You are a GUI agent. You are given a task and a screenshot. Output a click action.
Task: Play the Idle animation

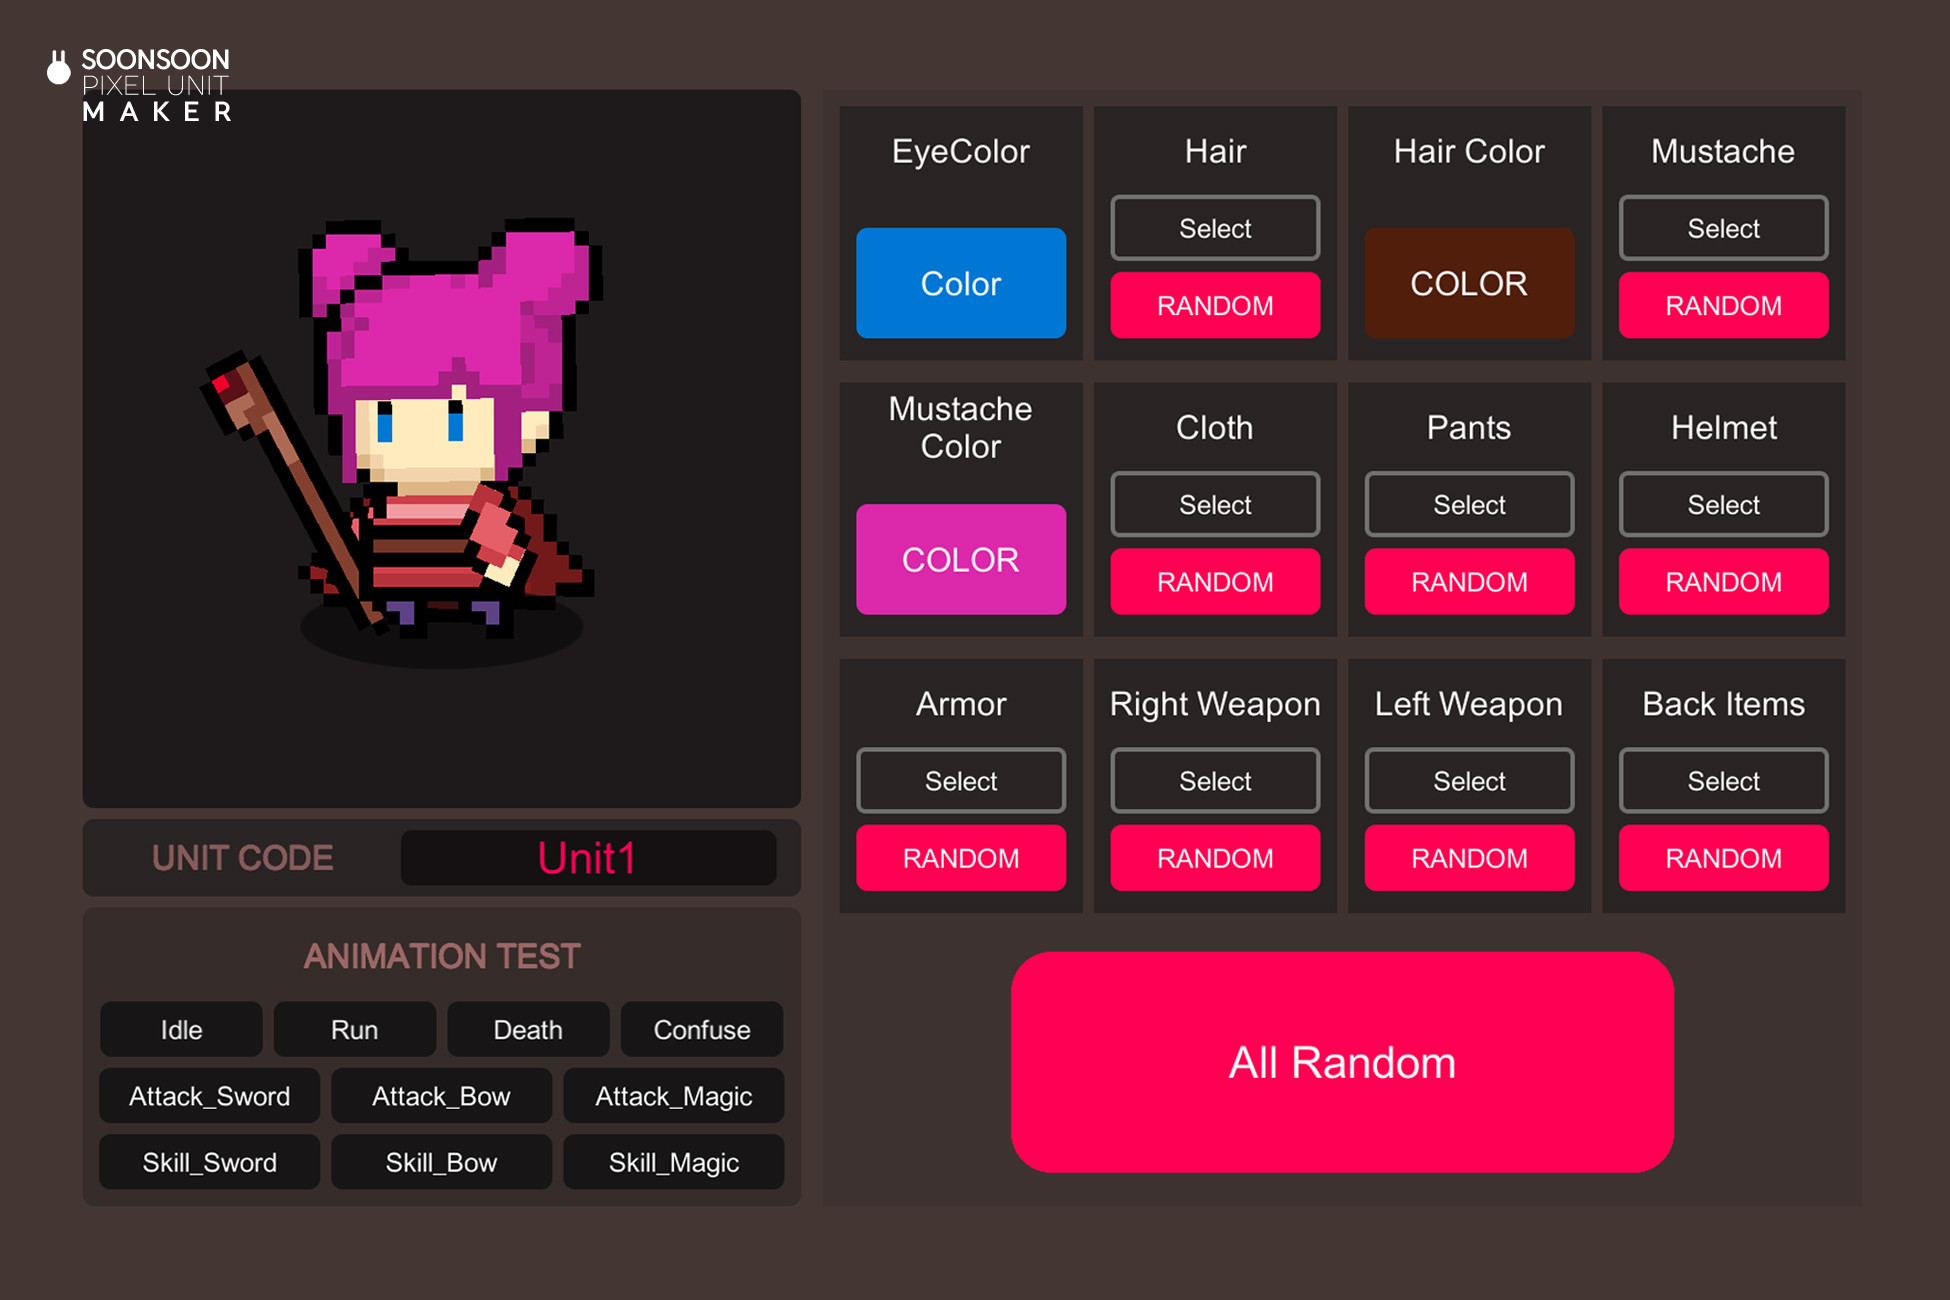181,1029
